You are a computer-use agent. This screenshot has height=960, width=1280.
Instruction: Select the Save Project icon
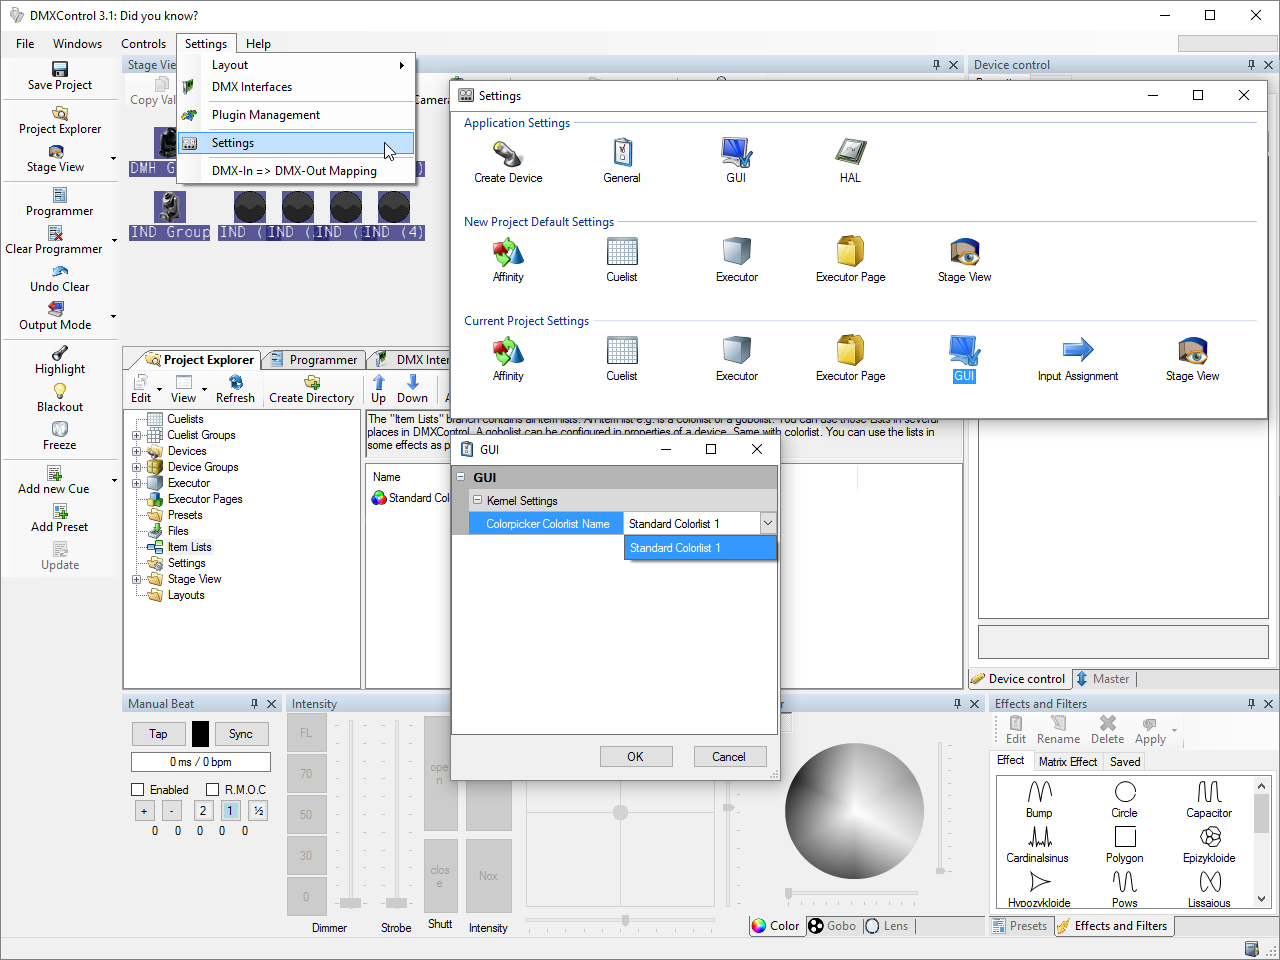tap(60, 69)
